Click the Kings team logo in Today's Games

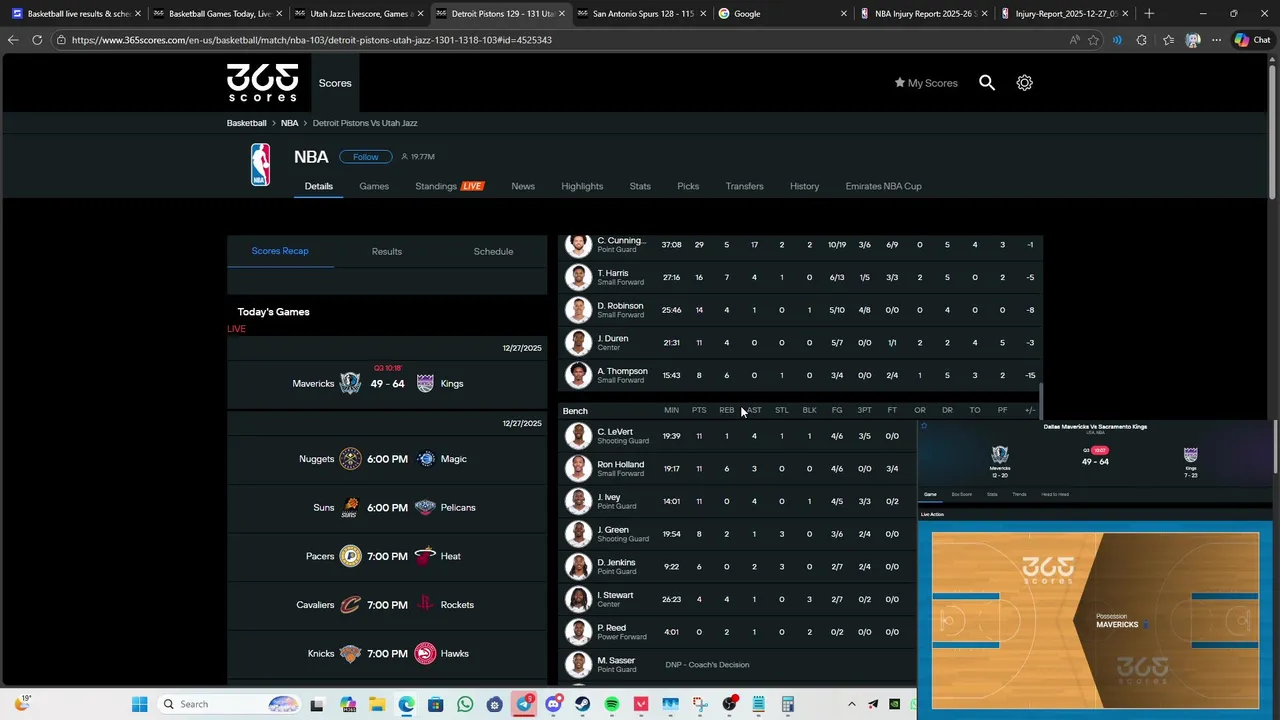425,383
